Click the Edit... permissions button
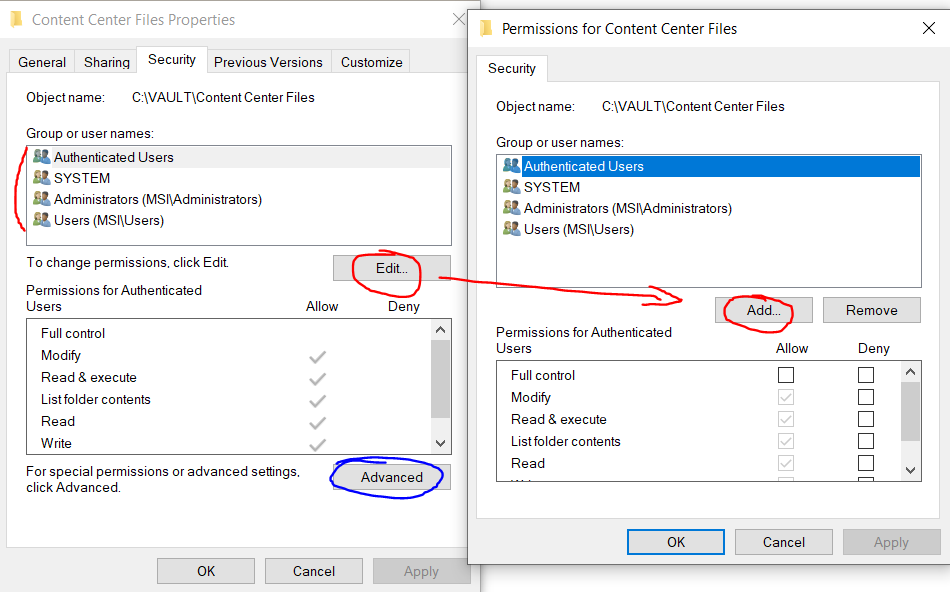Screen dimensions: 950x592 (391, 268)
